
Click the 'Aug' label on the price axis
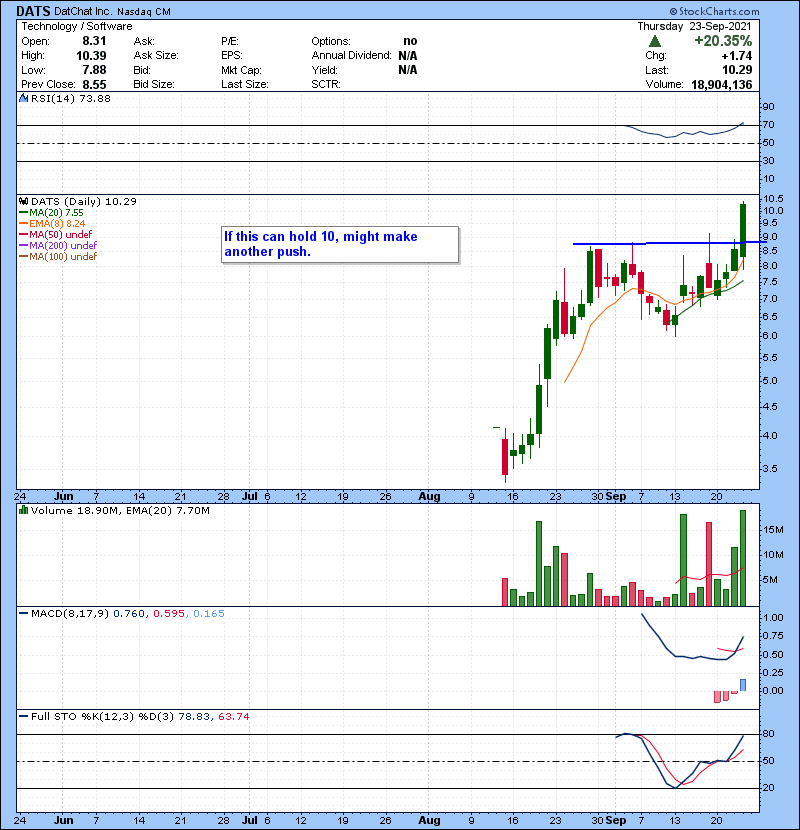[x=429, y=497]
